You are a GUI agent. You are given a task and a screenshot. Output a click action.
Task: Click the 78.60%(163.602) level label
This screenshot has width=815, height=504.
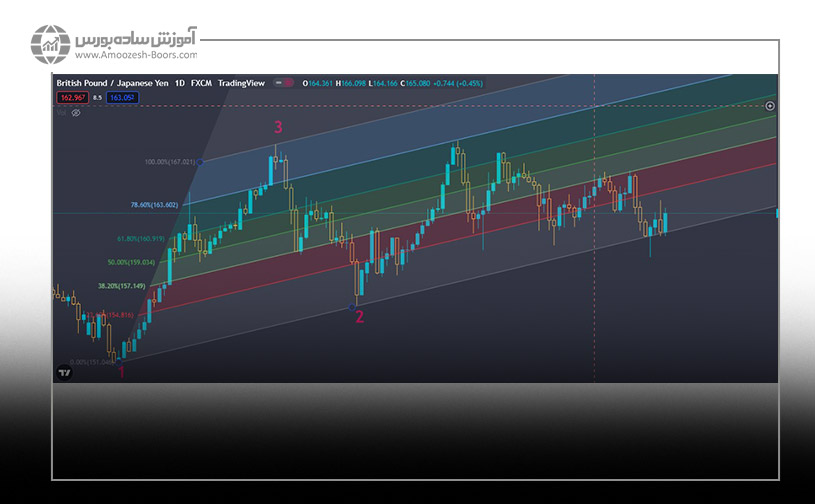(x=154, y=205)
